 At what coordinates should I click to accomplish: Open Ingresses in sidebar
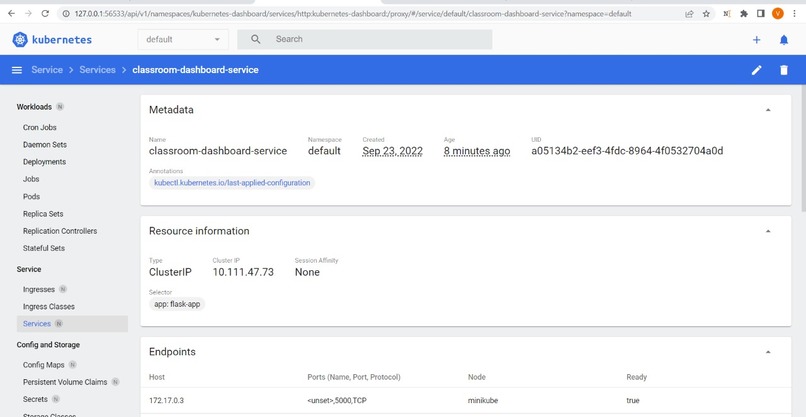pos(39,289)
